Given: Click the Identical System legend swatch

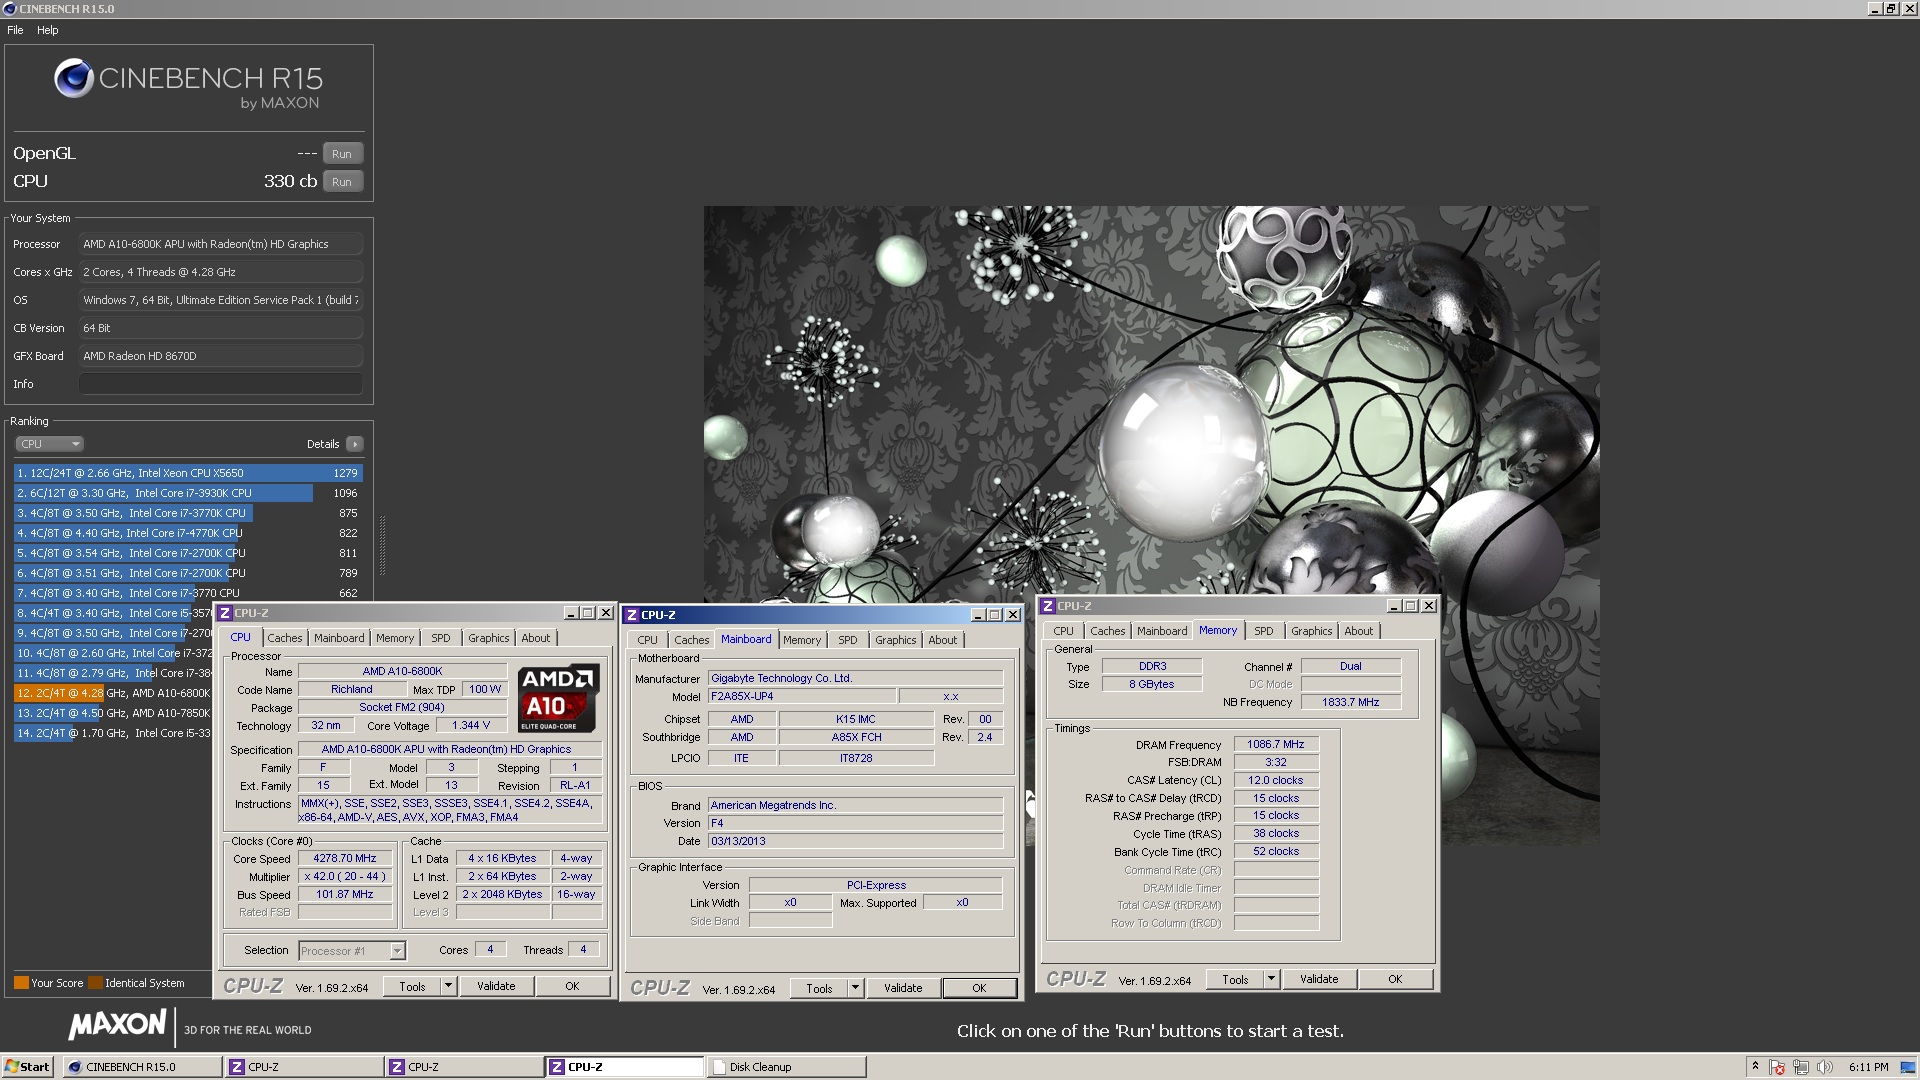Looking at the screenshot, I should 95,983.
